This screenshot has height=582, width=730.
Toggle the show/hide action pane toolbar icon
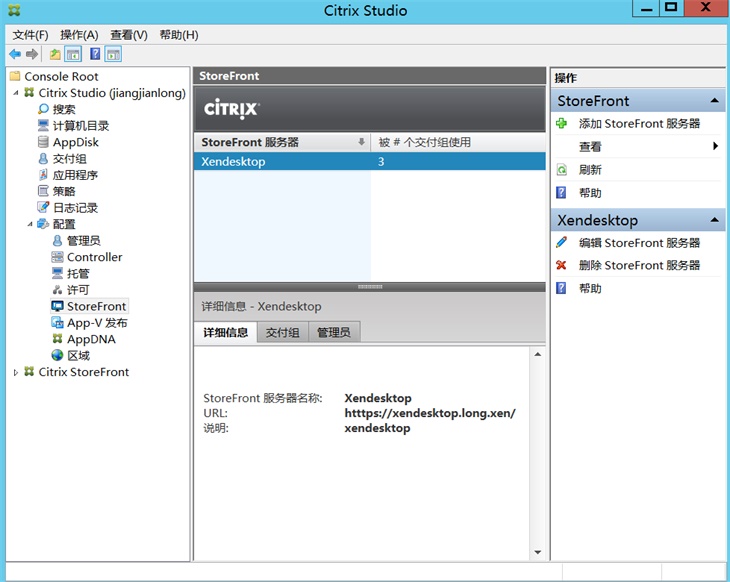[113, 54]
